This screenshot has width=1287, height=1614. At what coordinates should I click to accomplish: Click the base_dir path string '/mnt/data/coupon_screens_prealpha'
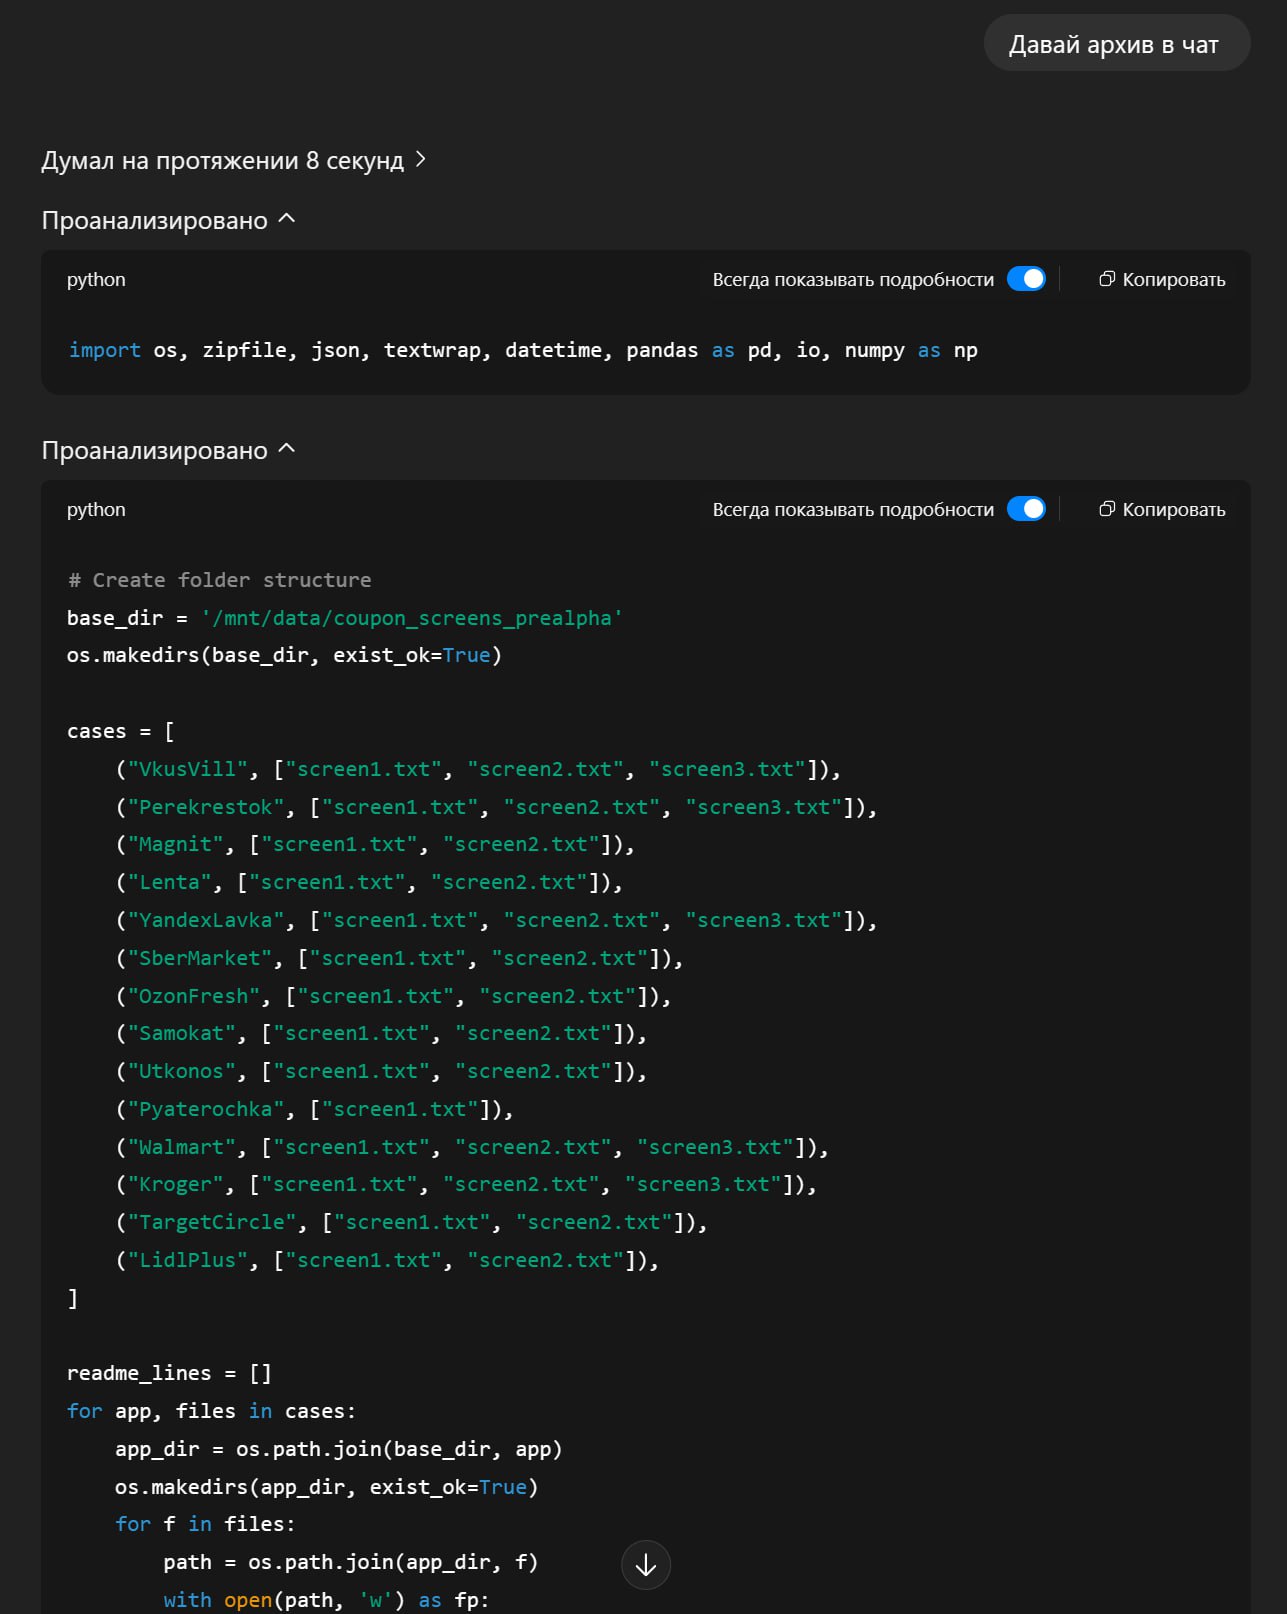(x=411, y=618)
